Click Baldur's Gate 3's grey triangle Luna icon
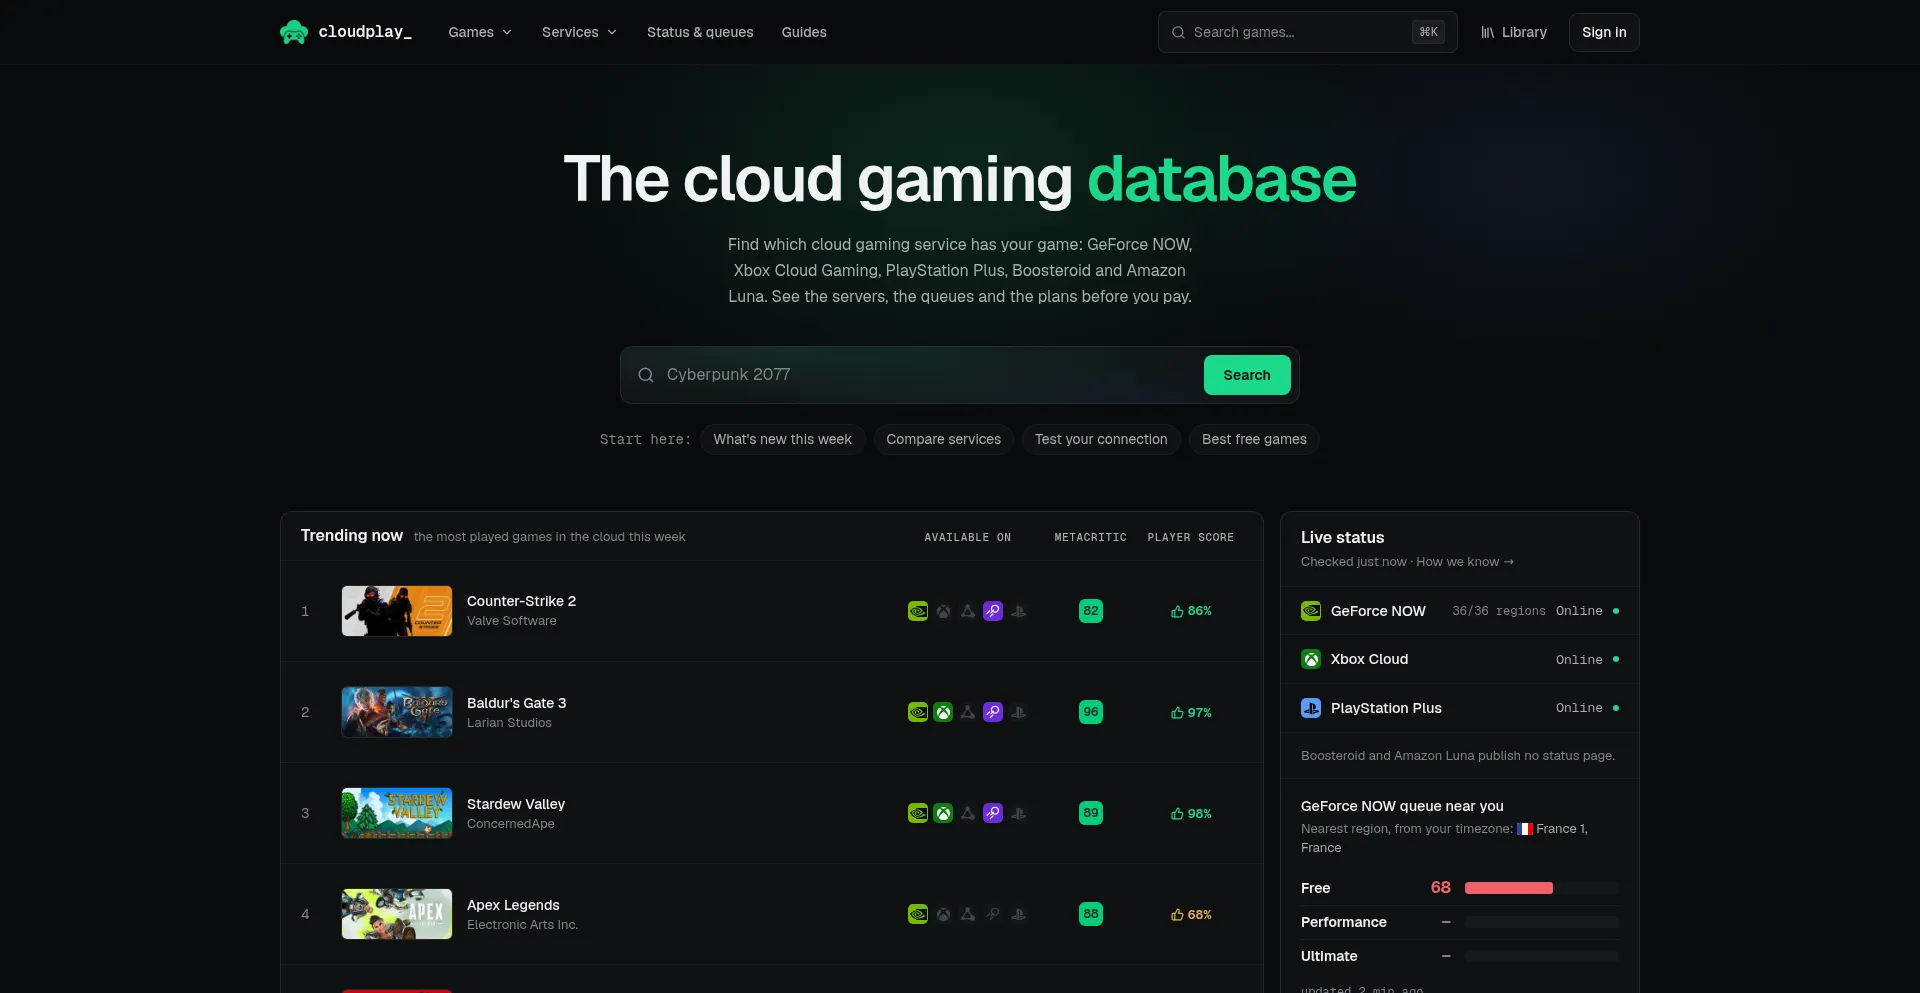Viewport: 1920px width, 993px height. 968,712
